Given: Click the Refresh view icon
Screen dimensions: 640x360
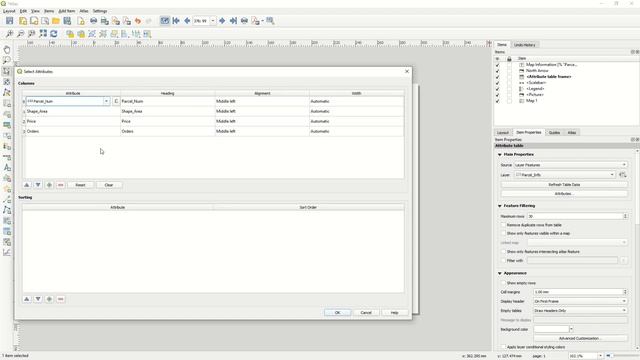Looking at the screenshot, I should 54,34.
